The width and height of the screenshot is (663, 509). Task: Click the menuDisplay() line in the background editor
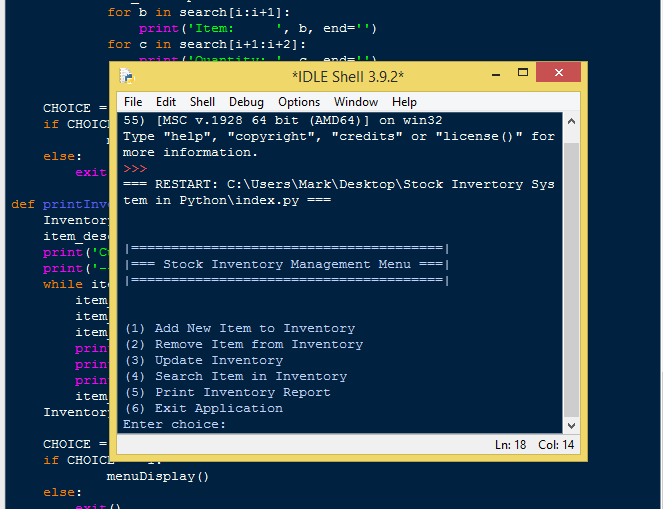click(x=157, y=476)
